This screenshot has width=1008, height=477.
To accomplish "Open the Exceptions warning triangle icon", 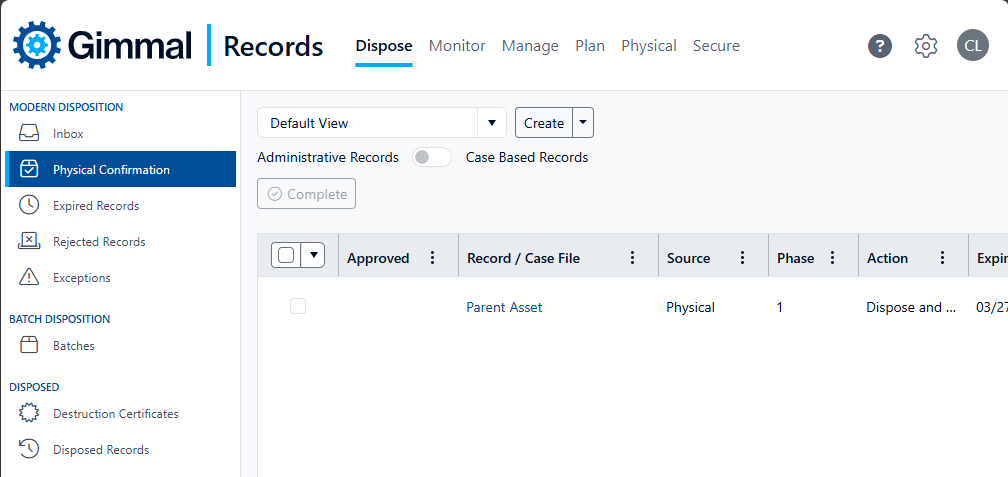I will (x=29, y=278).
